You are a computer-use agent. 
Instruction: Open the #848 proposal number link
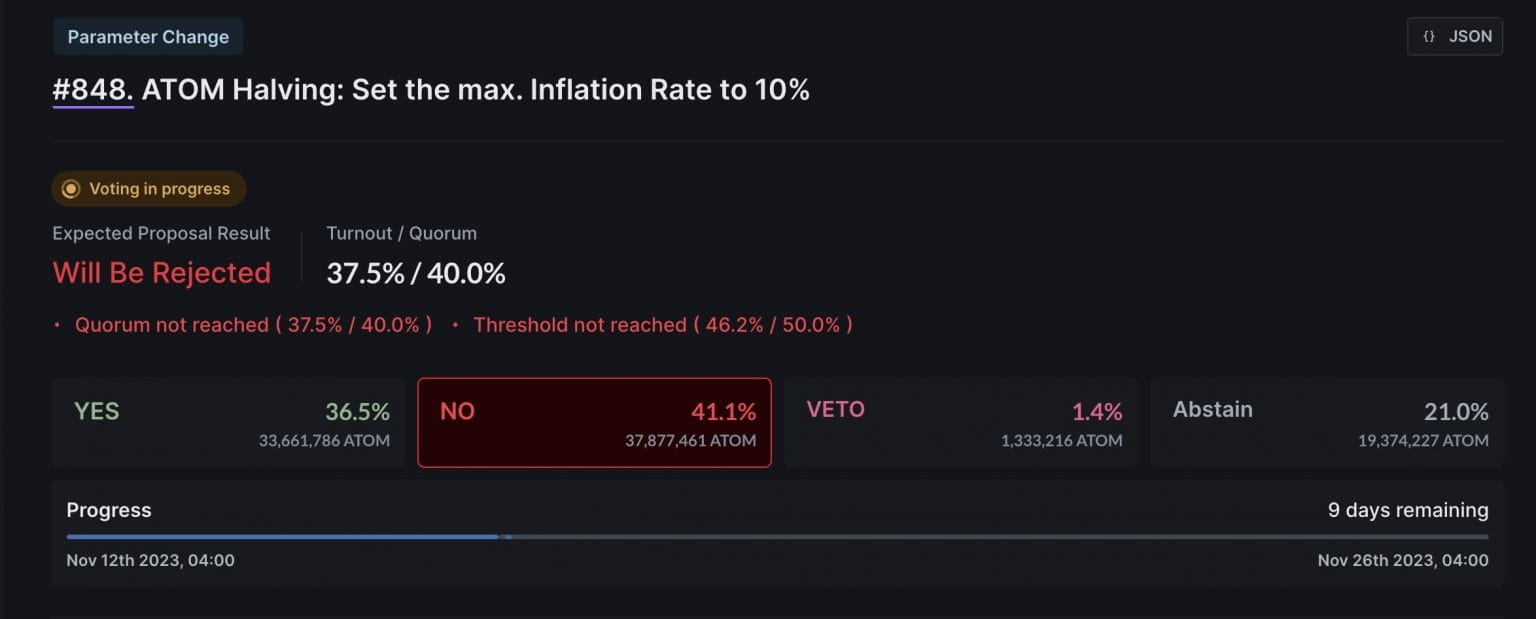(93, 90)
